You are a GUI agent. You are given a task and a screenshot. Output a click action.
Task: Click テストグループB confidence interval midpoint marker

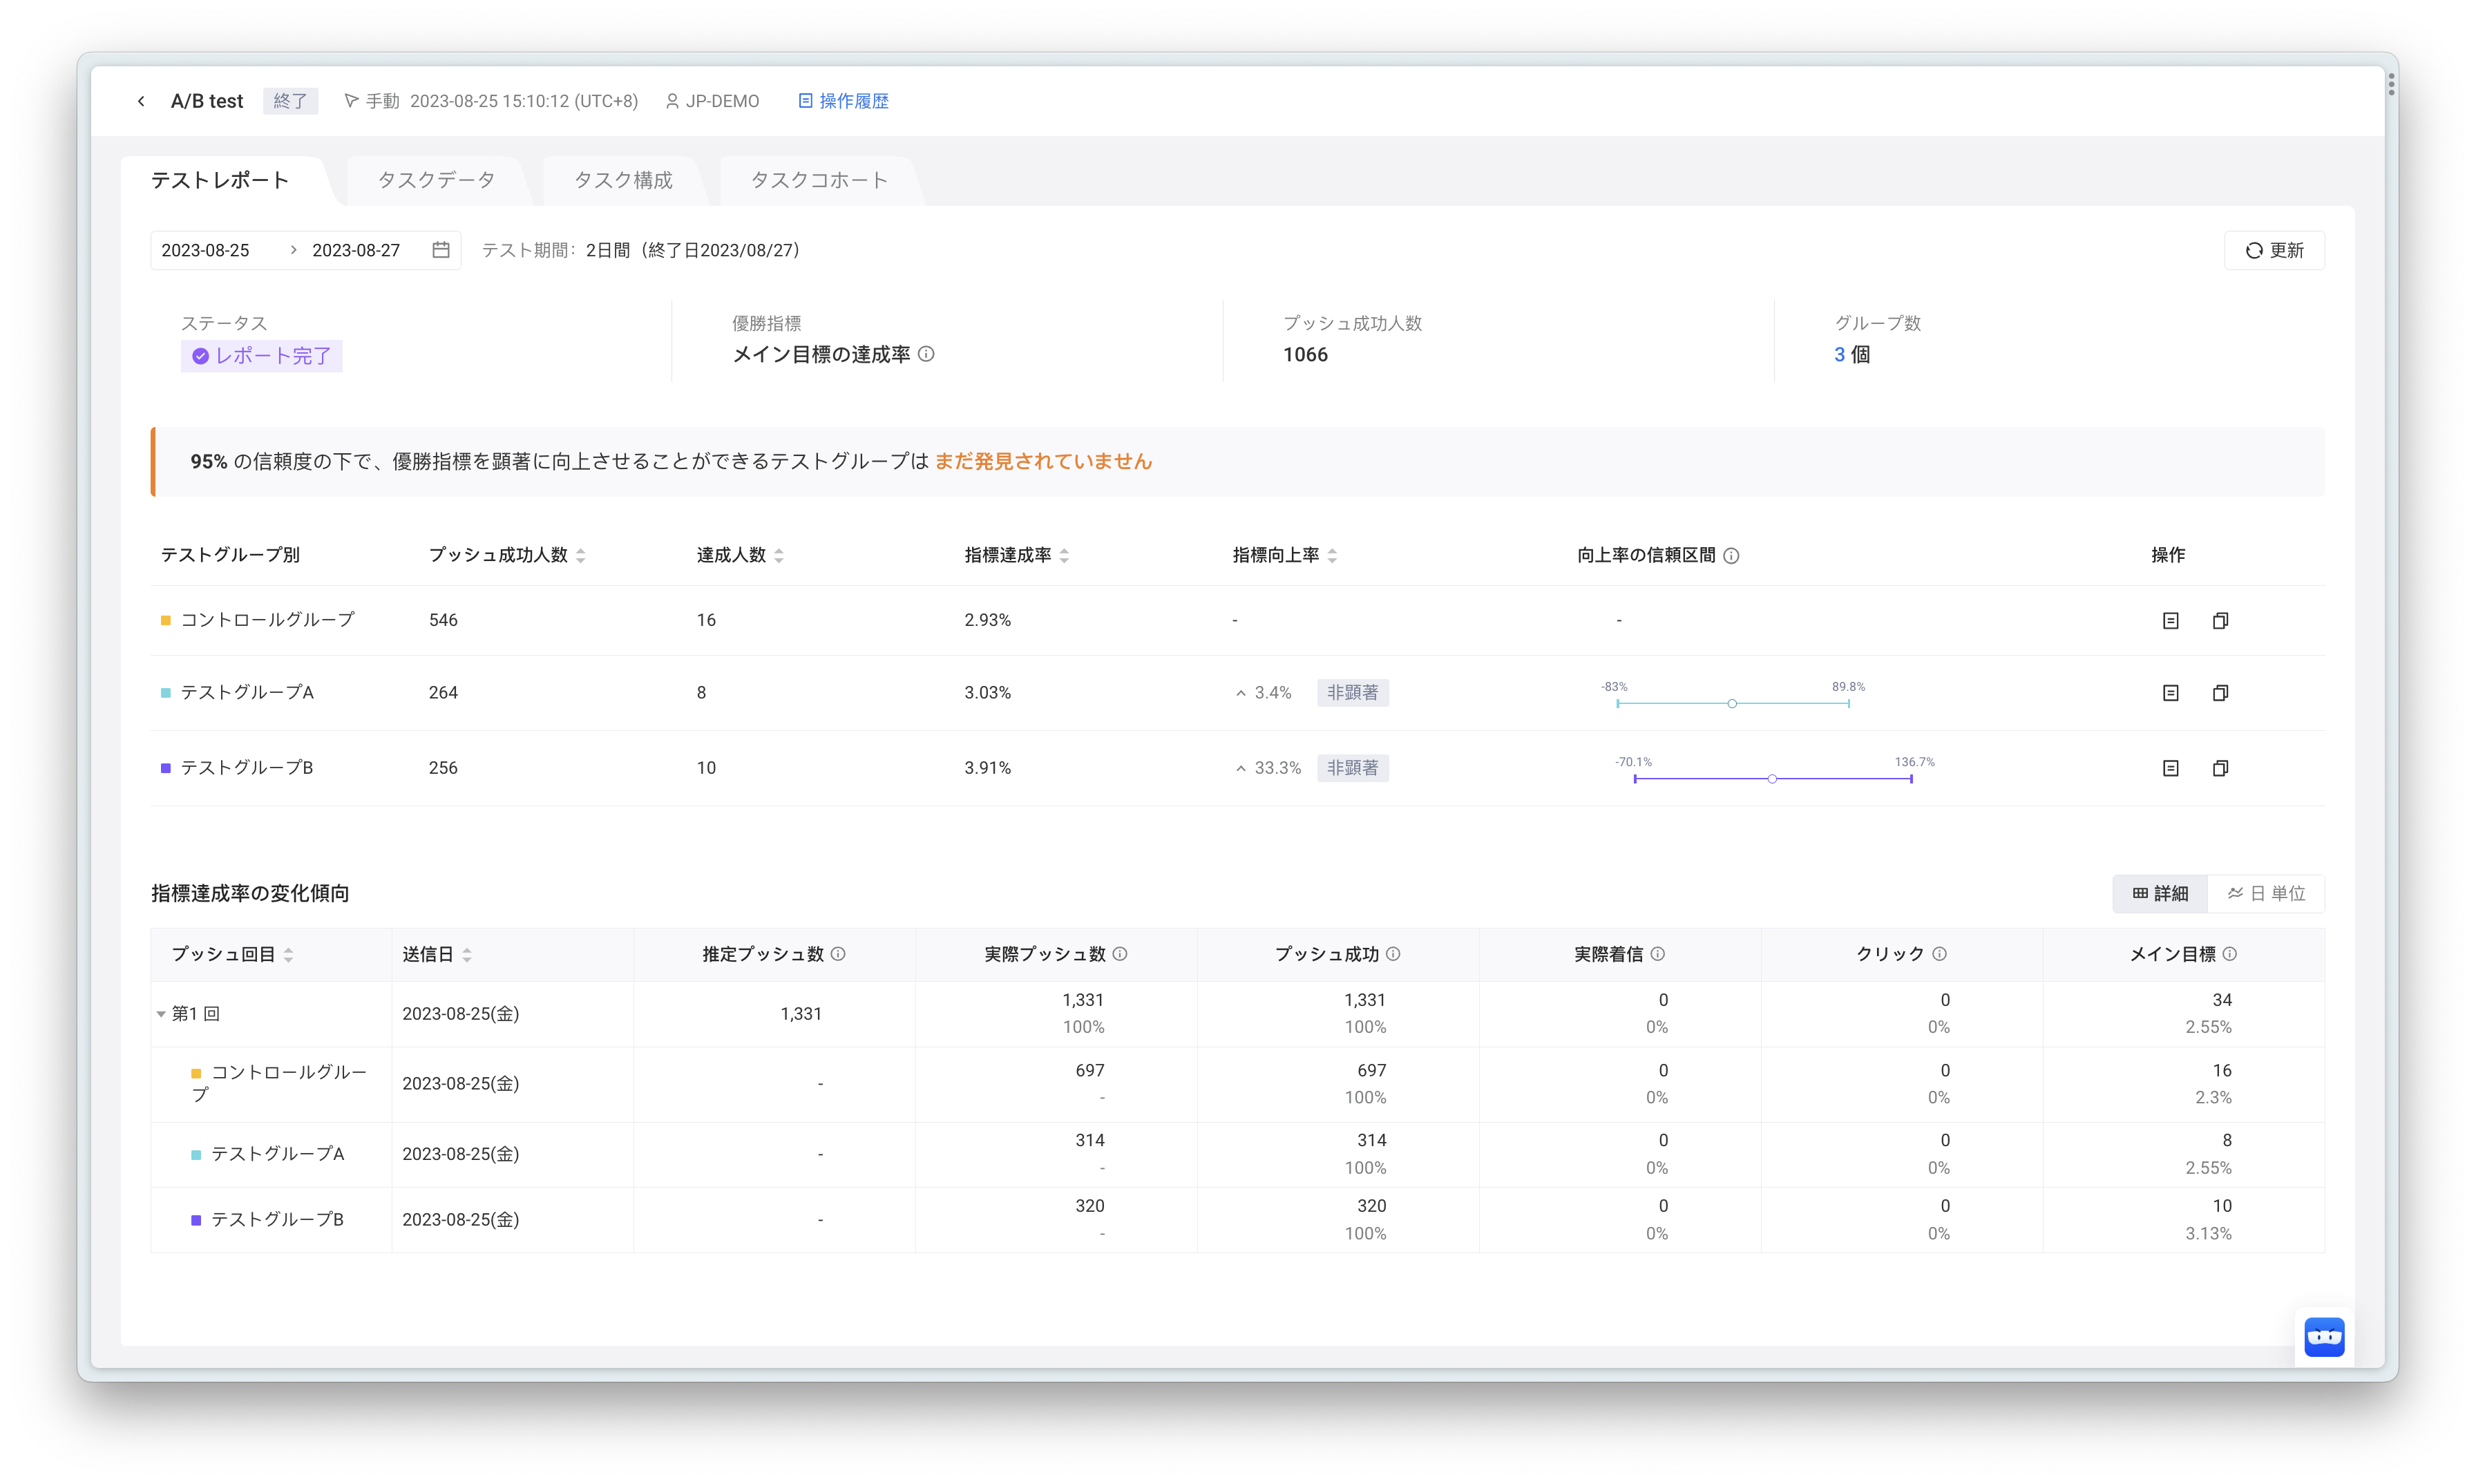point(1771,779)
